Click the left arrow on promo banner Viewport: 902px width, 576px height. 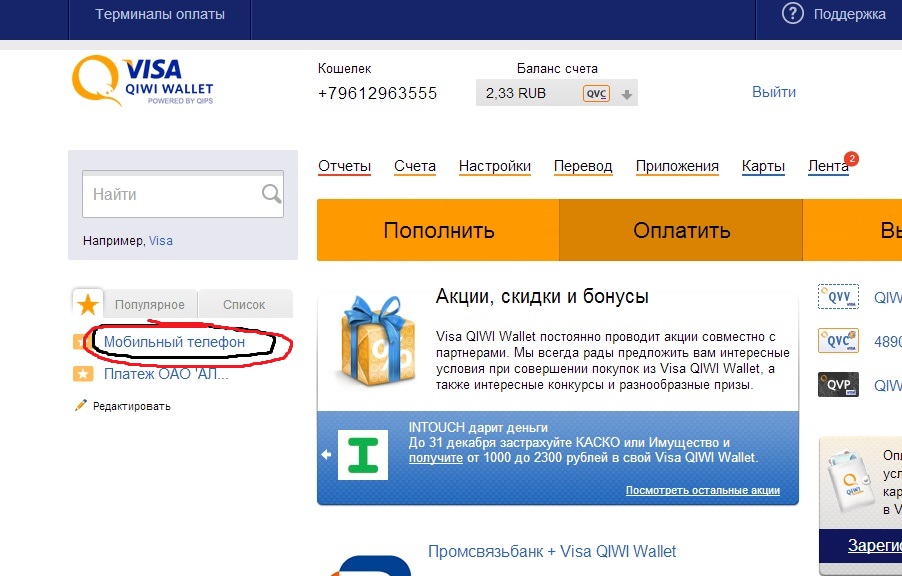point(326,455)
